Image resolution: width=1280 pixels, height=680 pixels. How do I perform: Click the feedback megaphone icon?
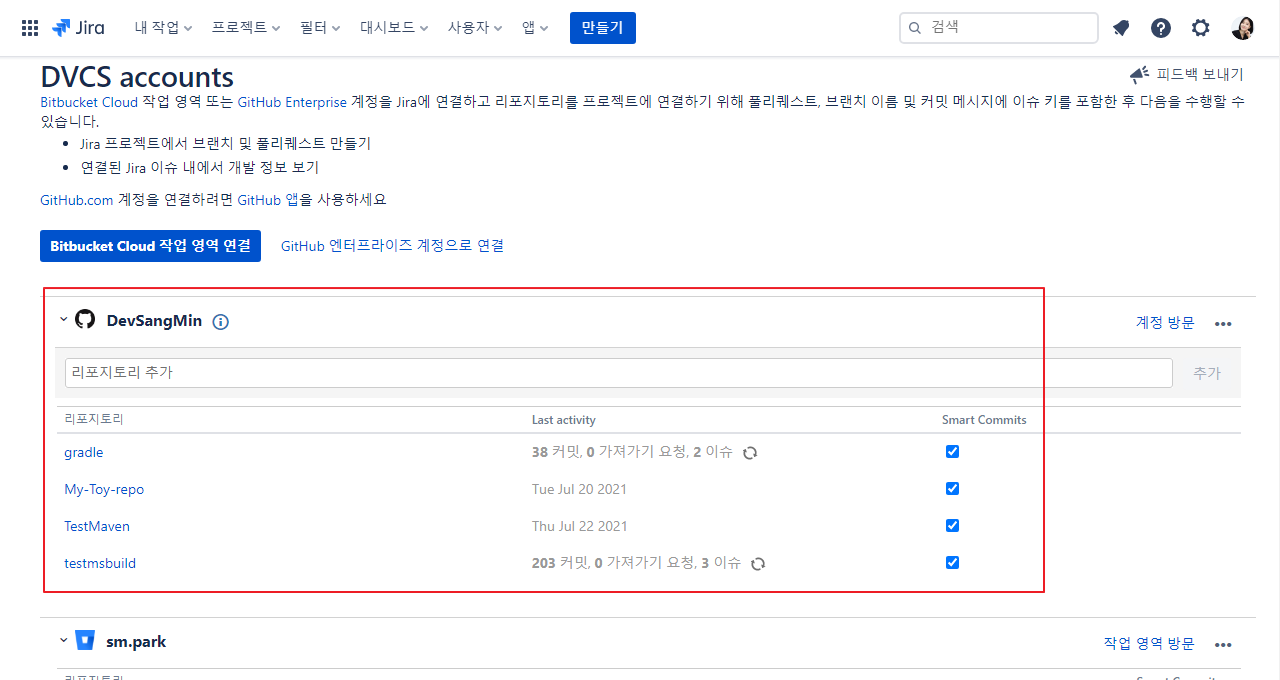1139,75
